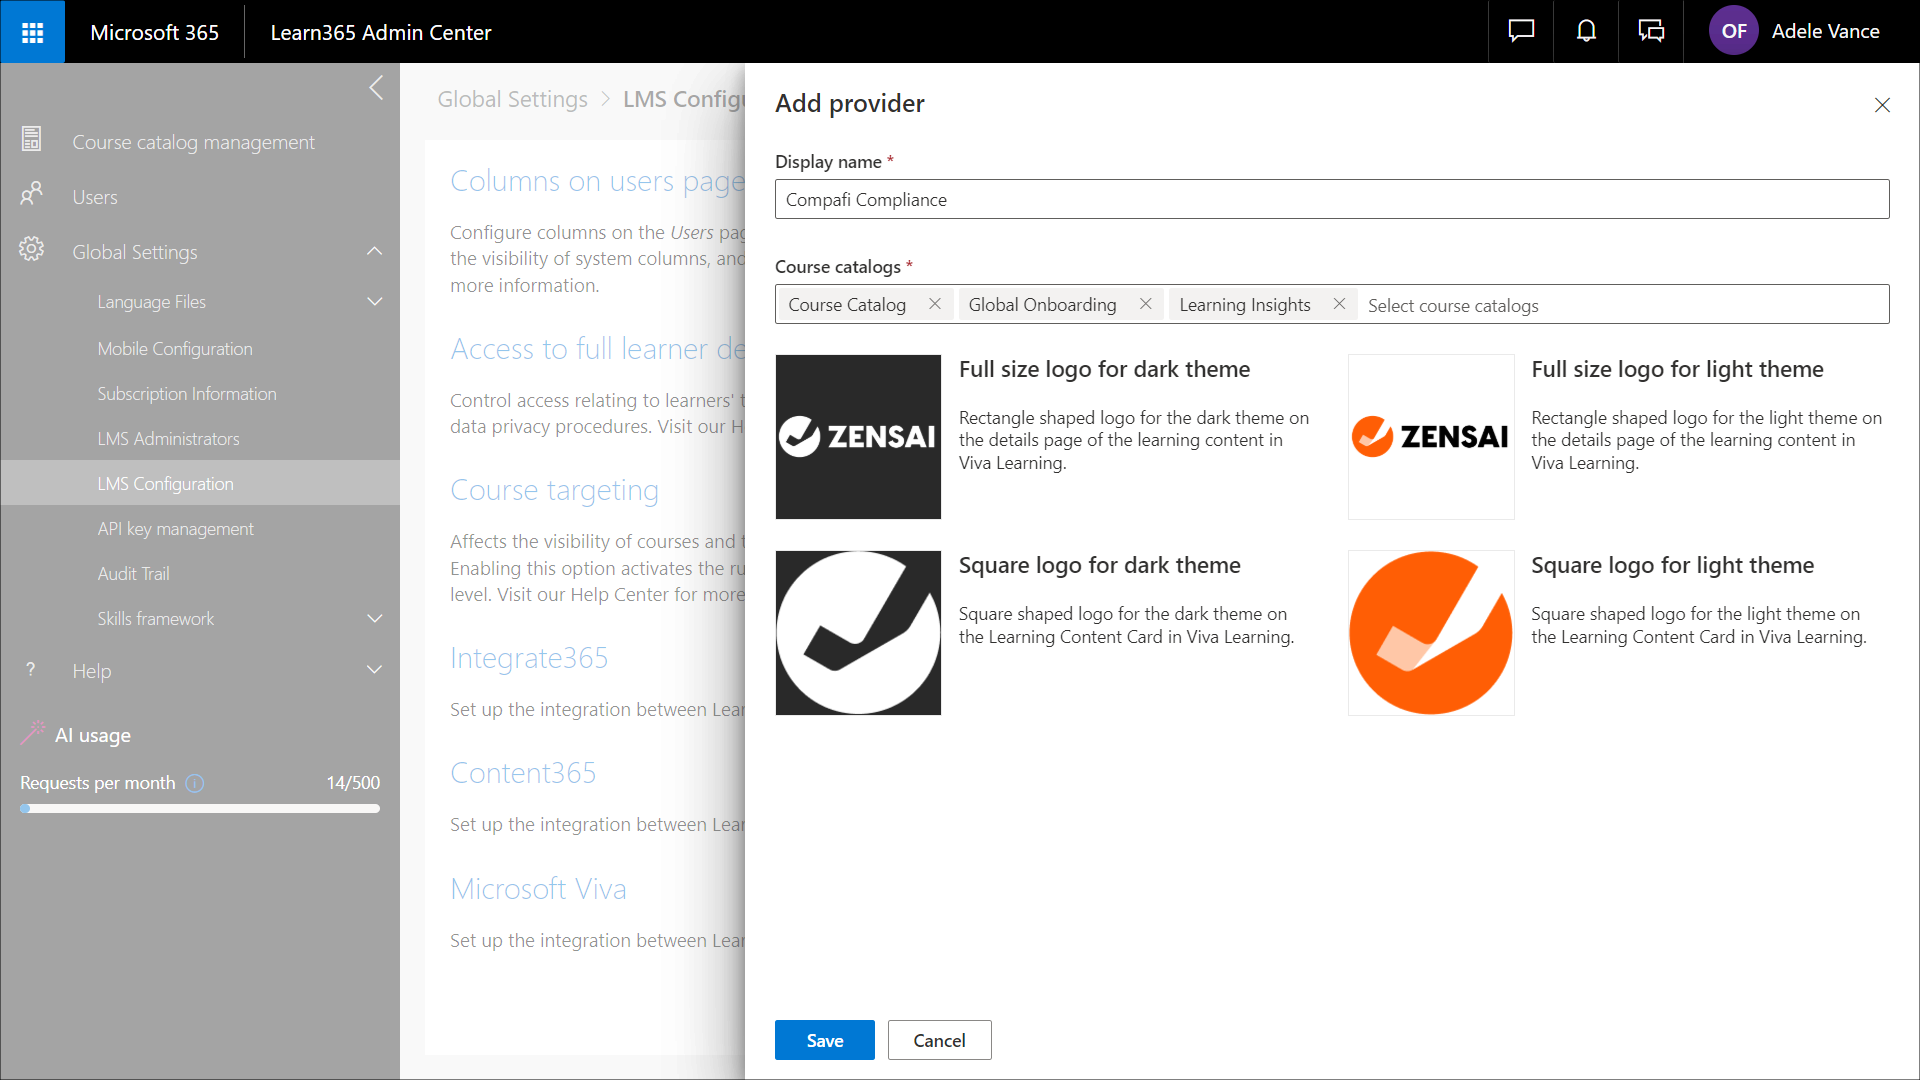Close the Add provider panel
Image resolution: width=1920 pixels, height=1080 pixels.
pos(1882,105)
